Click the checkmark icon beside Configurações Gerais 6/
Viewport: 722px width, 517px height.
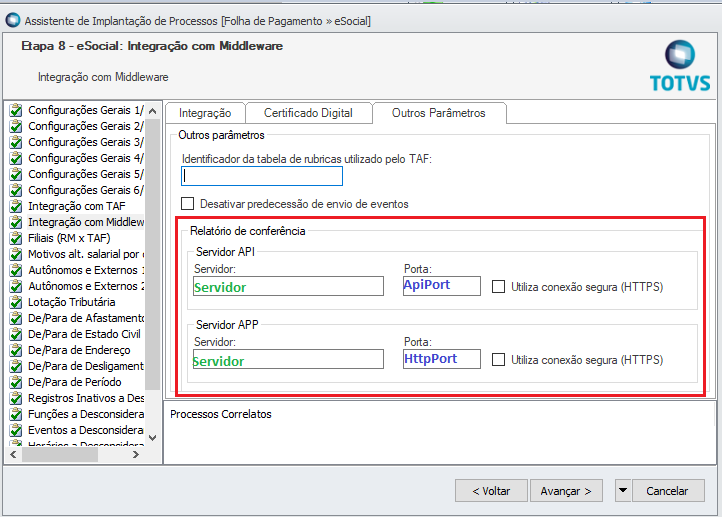pyautogui.click(x=16, y=190)
